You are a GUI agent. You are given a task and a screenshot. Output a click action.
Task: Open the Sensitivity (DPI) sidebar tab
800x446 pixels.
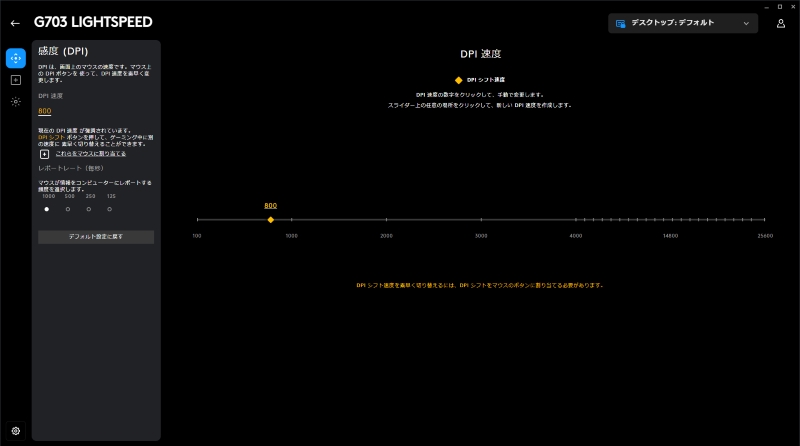click(16, 58)
